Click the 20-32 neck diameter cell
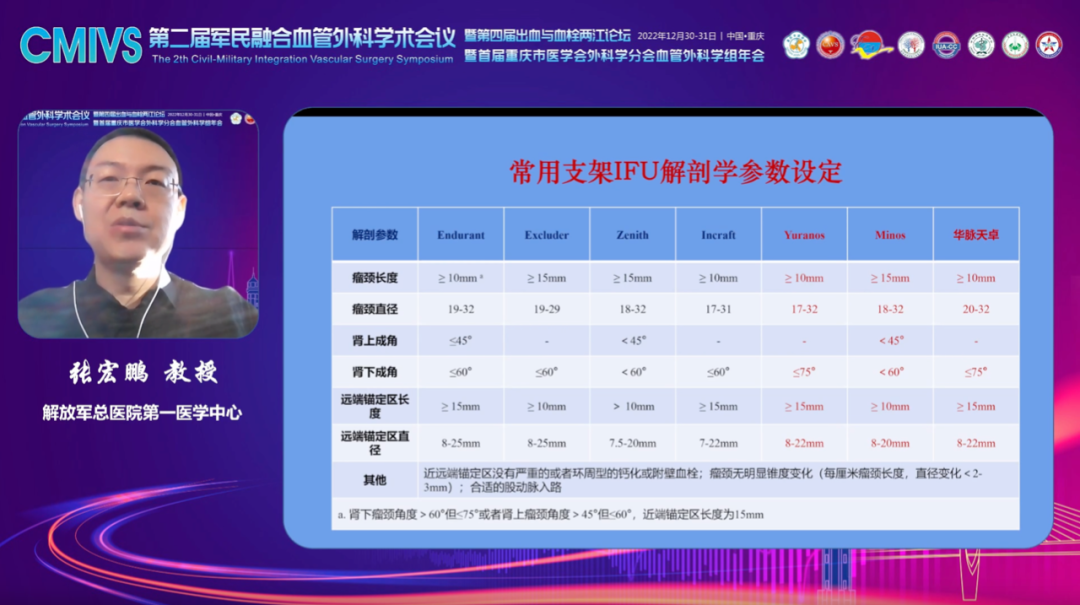 click(976, 309)
